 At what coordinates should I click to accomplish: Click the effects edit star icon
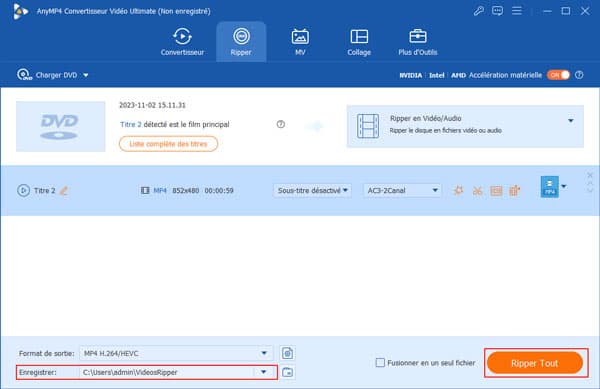tap(458, 190)
